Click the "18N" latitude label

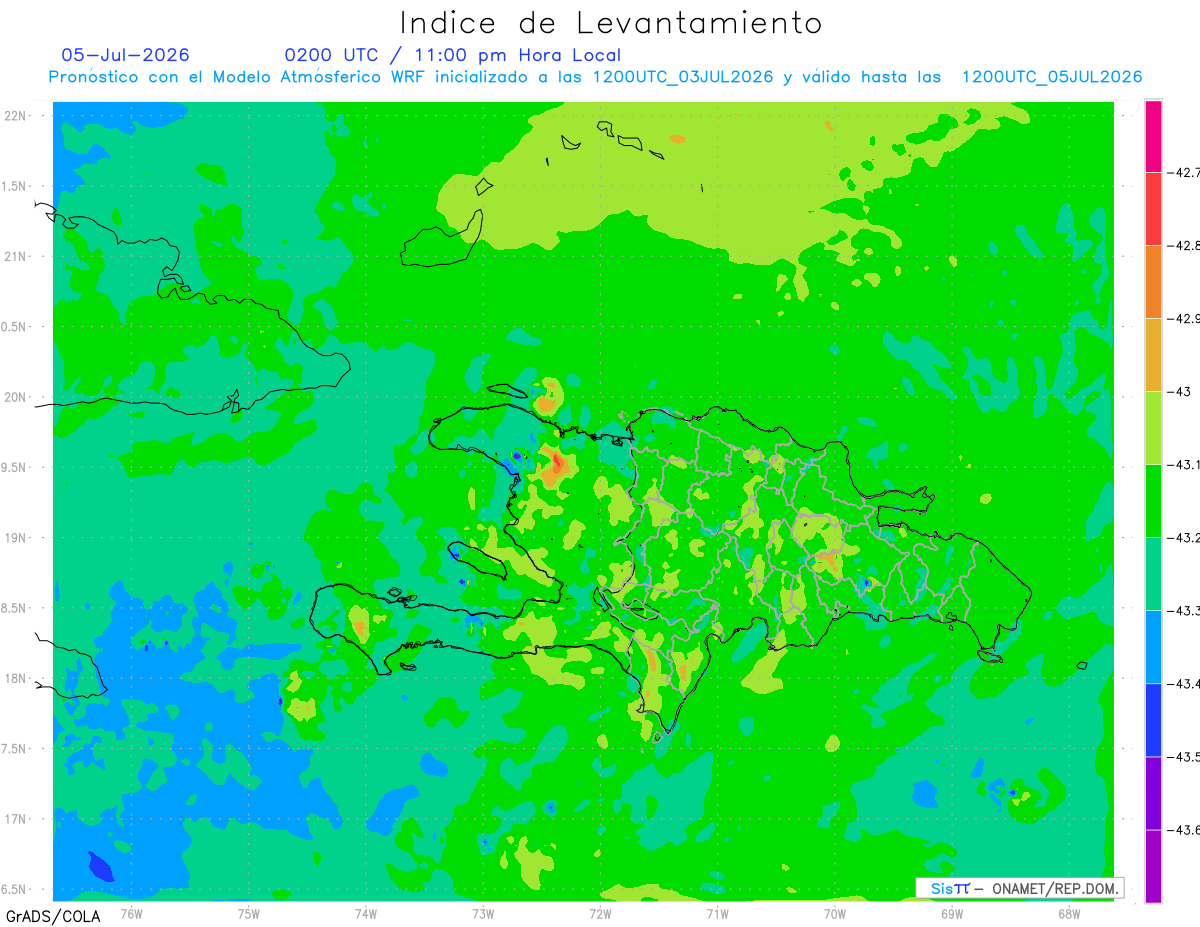click(x=17, y=678)
